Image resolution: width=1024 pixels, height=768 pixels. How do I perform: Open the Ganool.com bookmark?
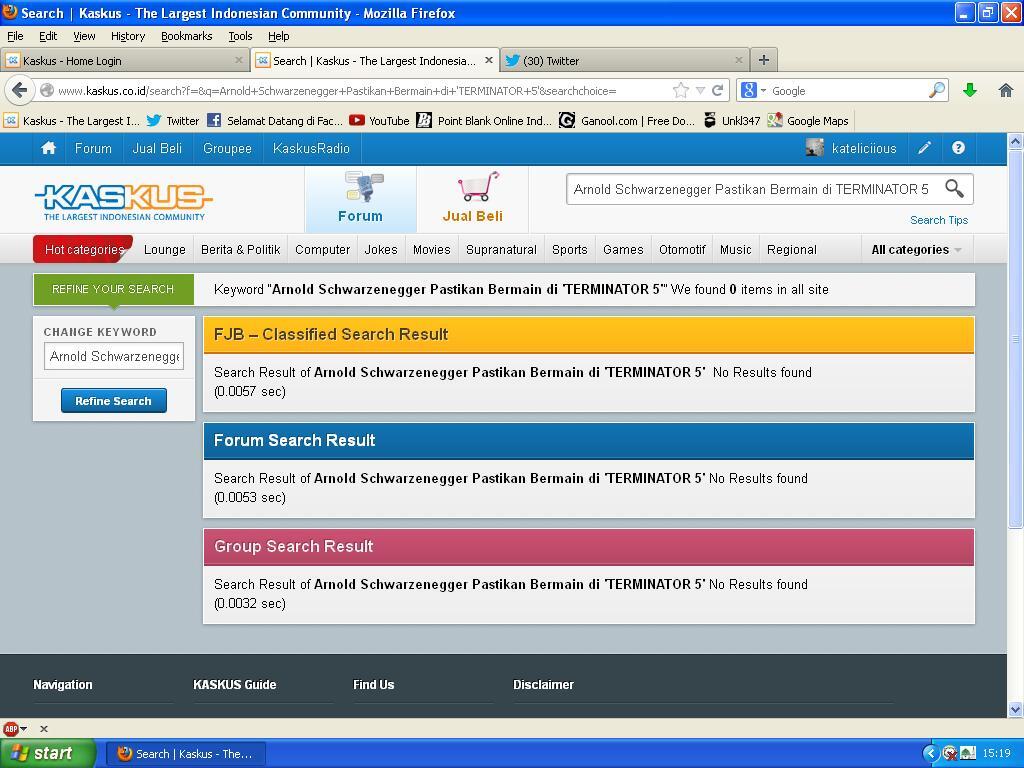tap(627, 121)
